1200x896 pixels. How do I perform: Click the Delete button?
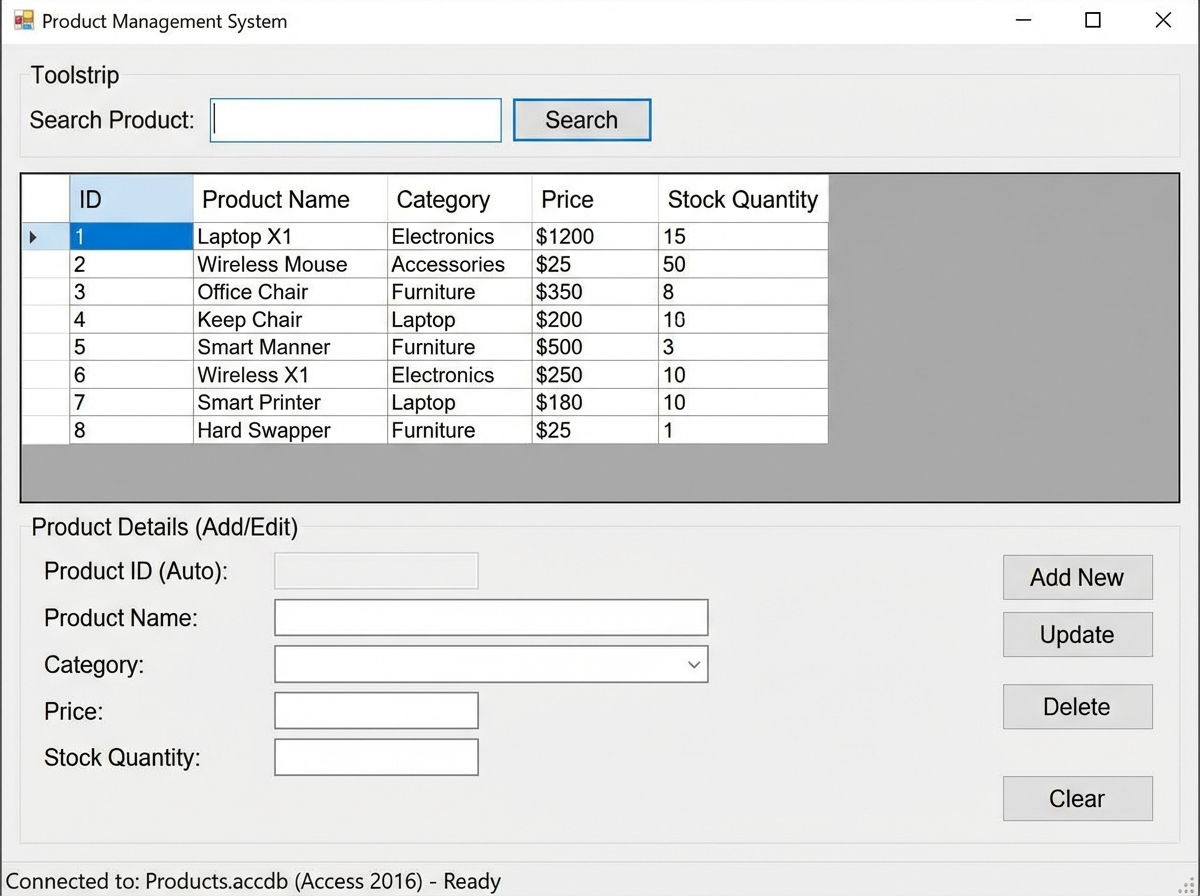tap(1077, 706)
